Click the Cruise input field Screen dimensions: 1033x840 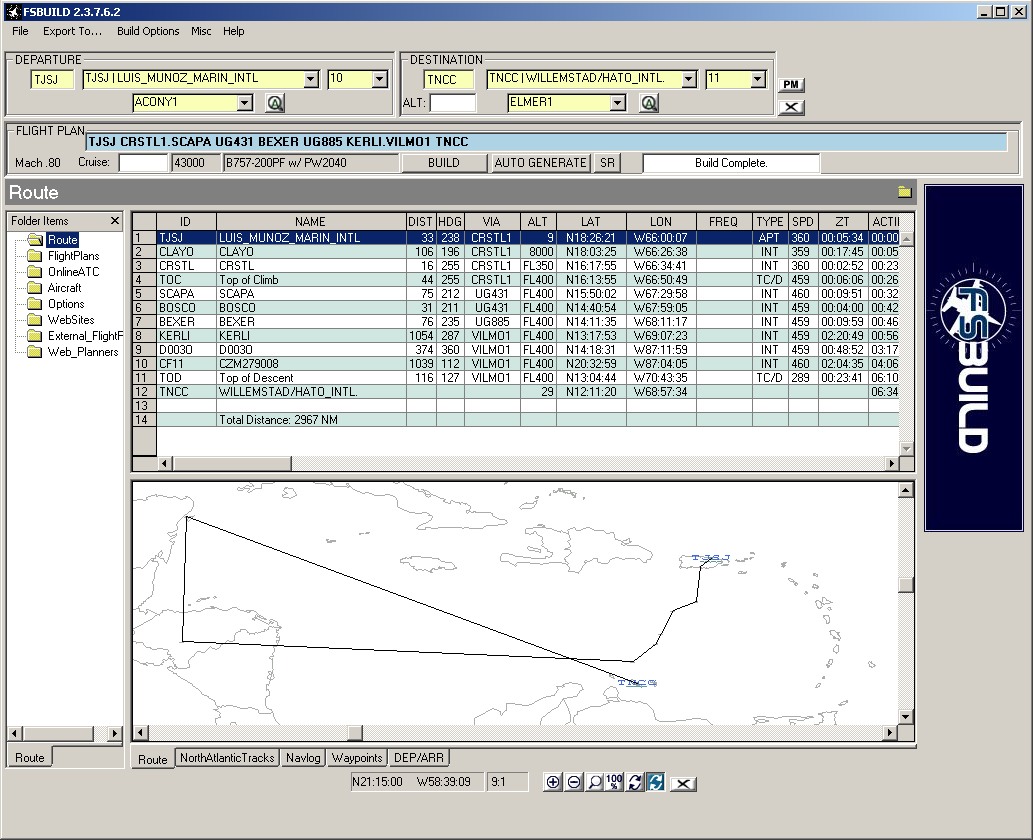[143, 163]
